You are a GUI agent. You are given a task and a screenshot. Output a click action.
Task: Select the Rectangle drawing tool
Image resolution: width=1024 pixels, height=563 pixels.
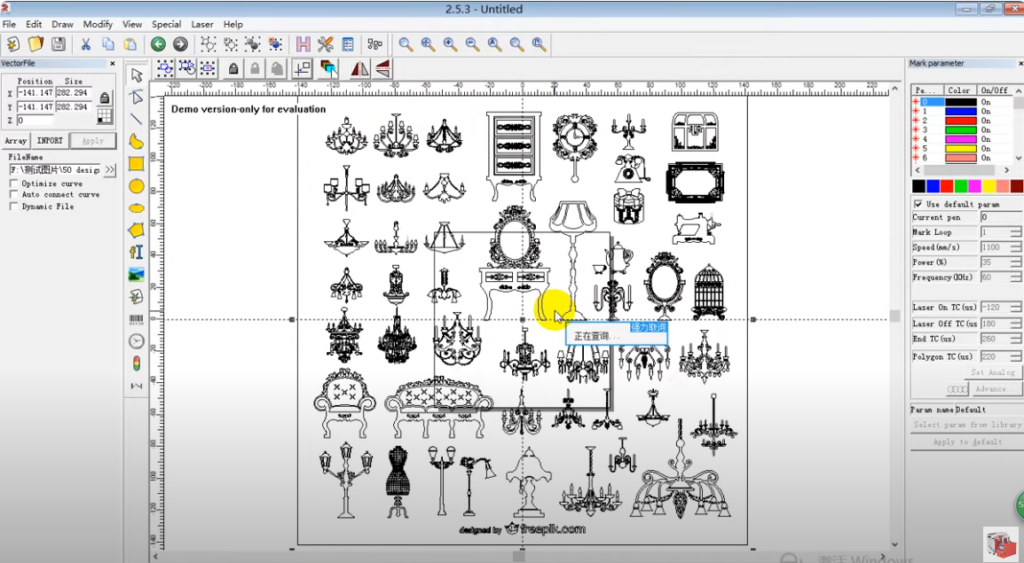coord(136,164)
